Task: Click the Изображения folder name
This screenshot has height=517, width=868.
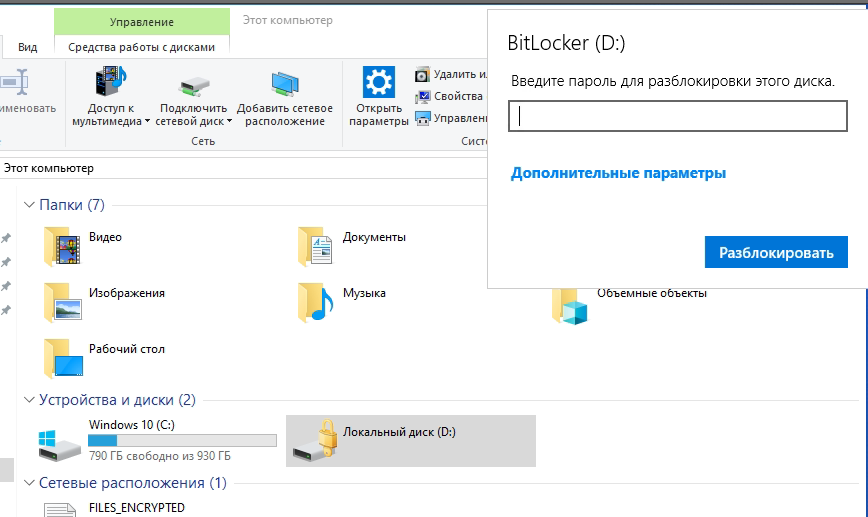Action: (x=127, y=293)
